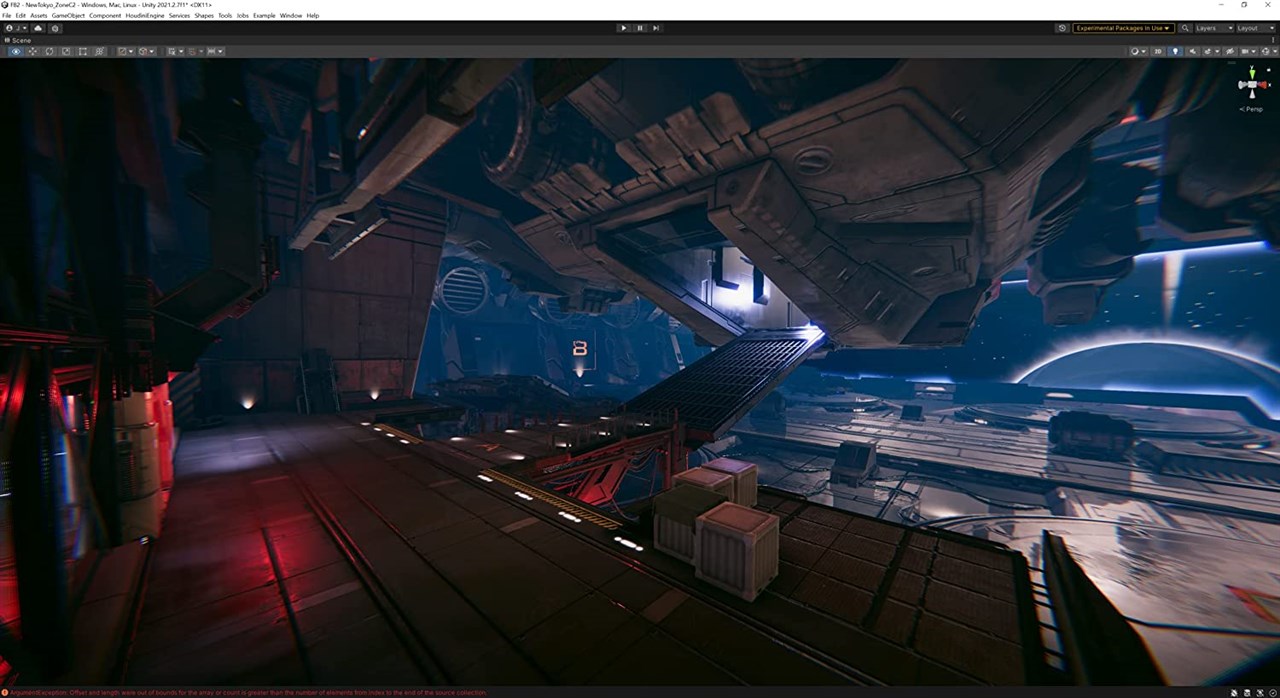
Task: Toggle 2D view mode
Action: coord(1159,51)
